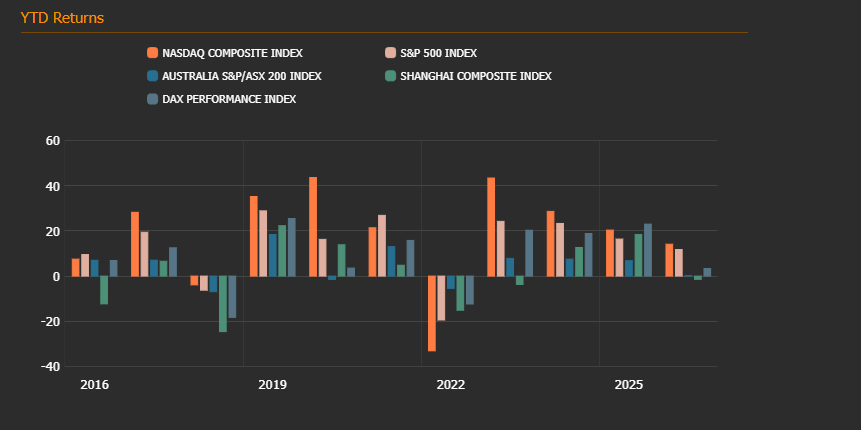Screen dimensions: 861x430
Task: Select the orange NASDAQ bar for 2025
Action: pos(610,253)
